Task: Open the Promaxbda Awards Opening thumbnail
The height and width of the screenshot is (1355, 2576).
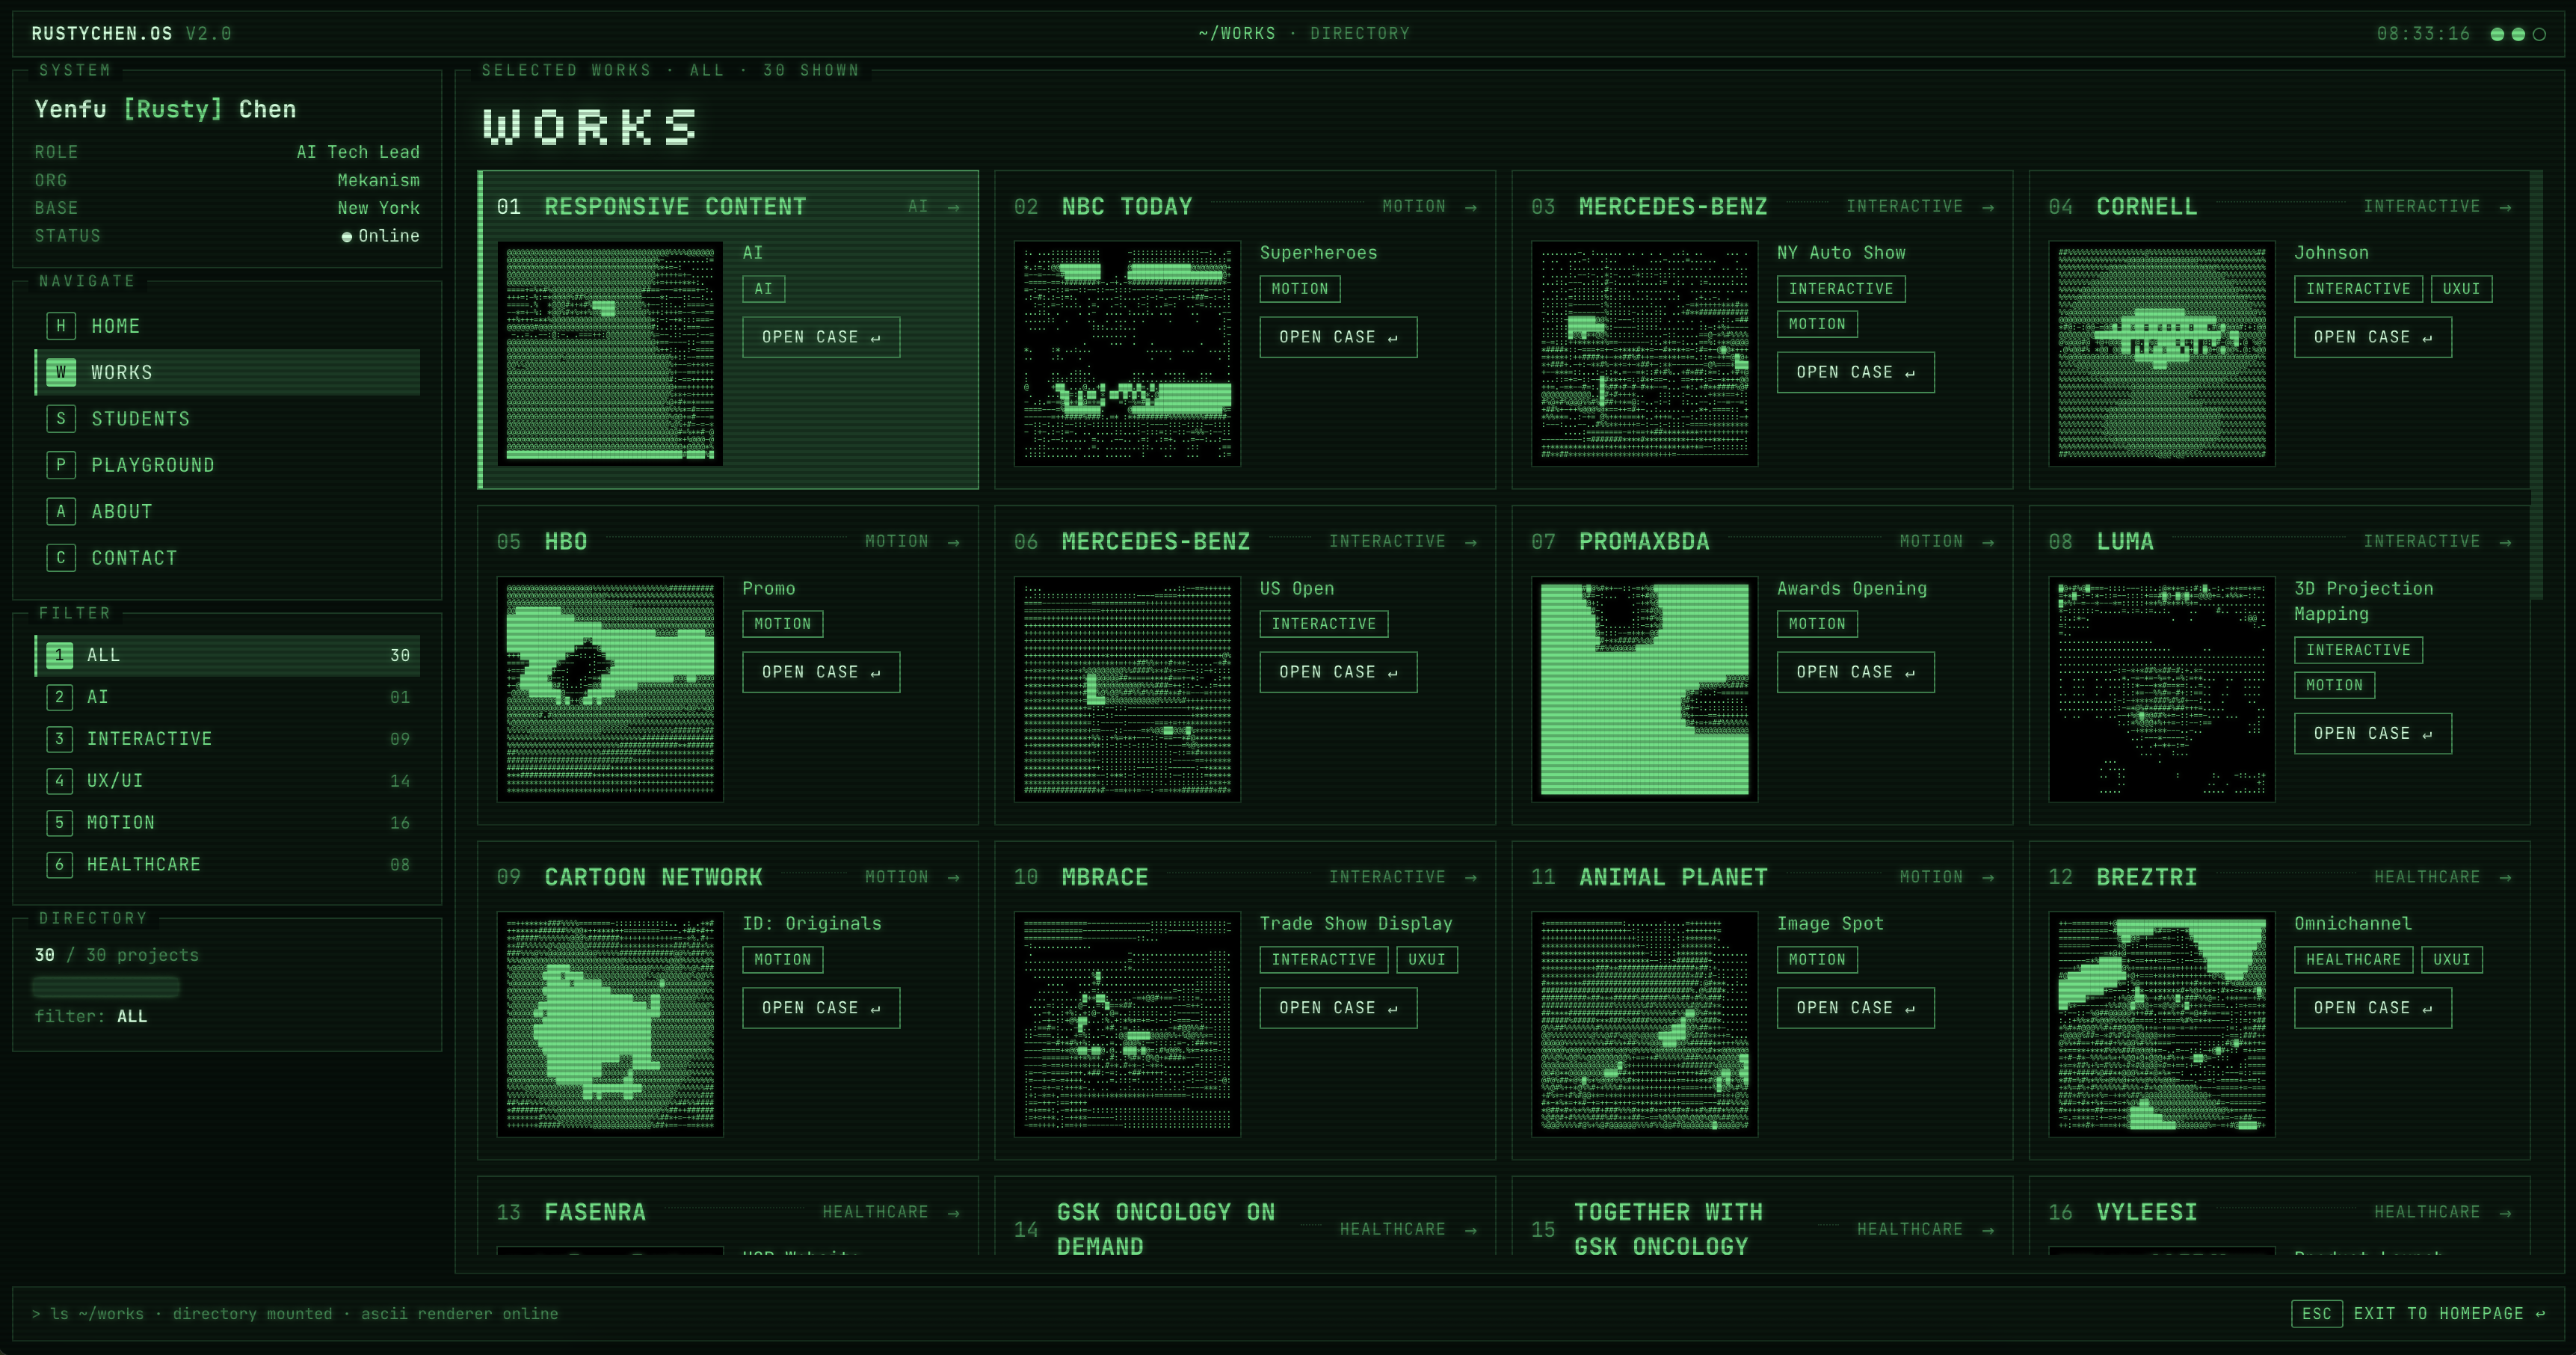Action: click(1644, 689)
